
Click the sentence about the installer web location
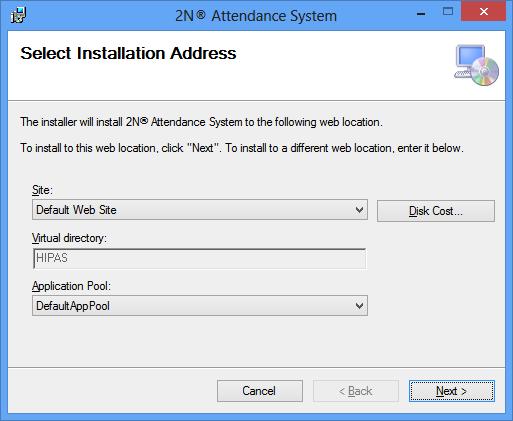201,122
